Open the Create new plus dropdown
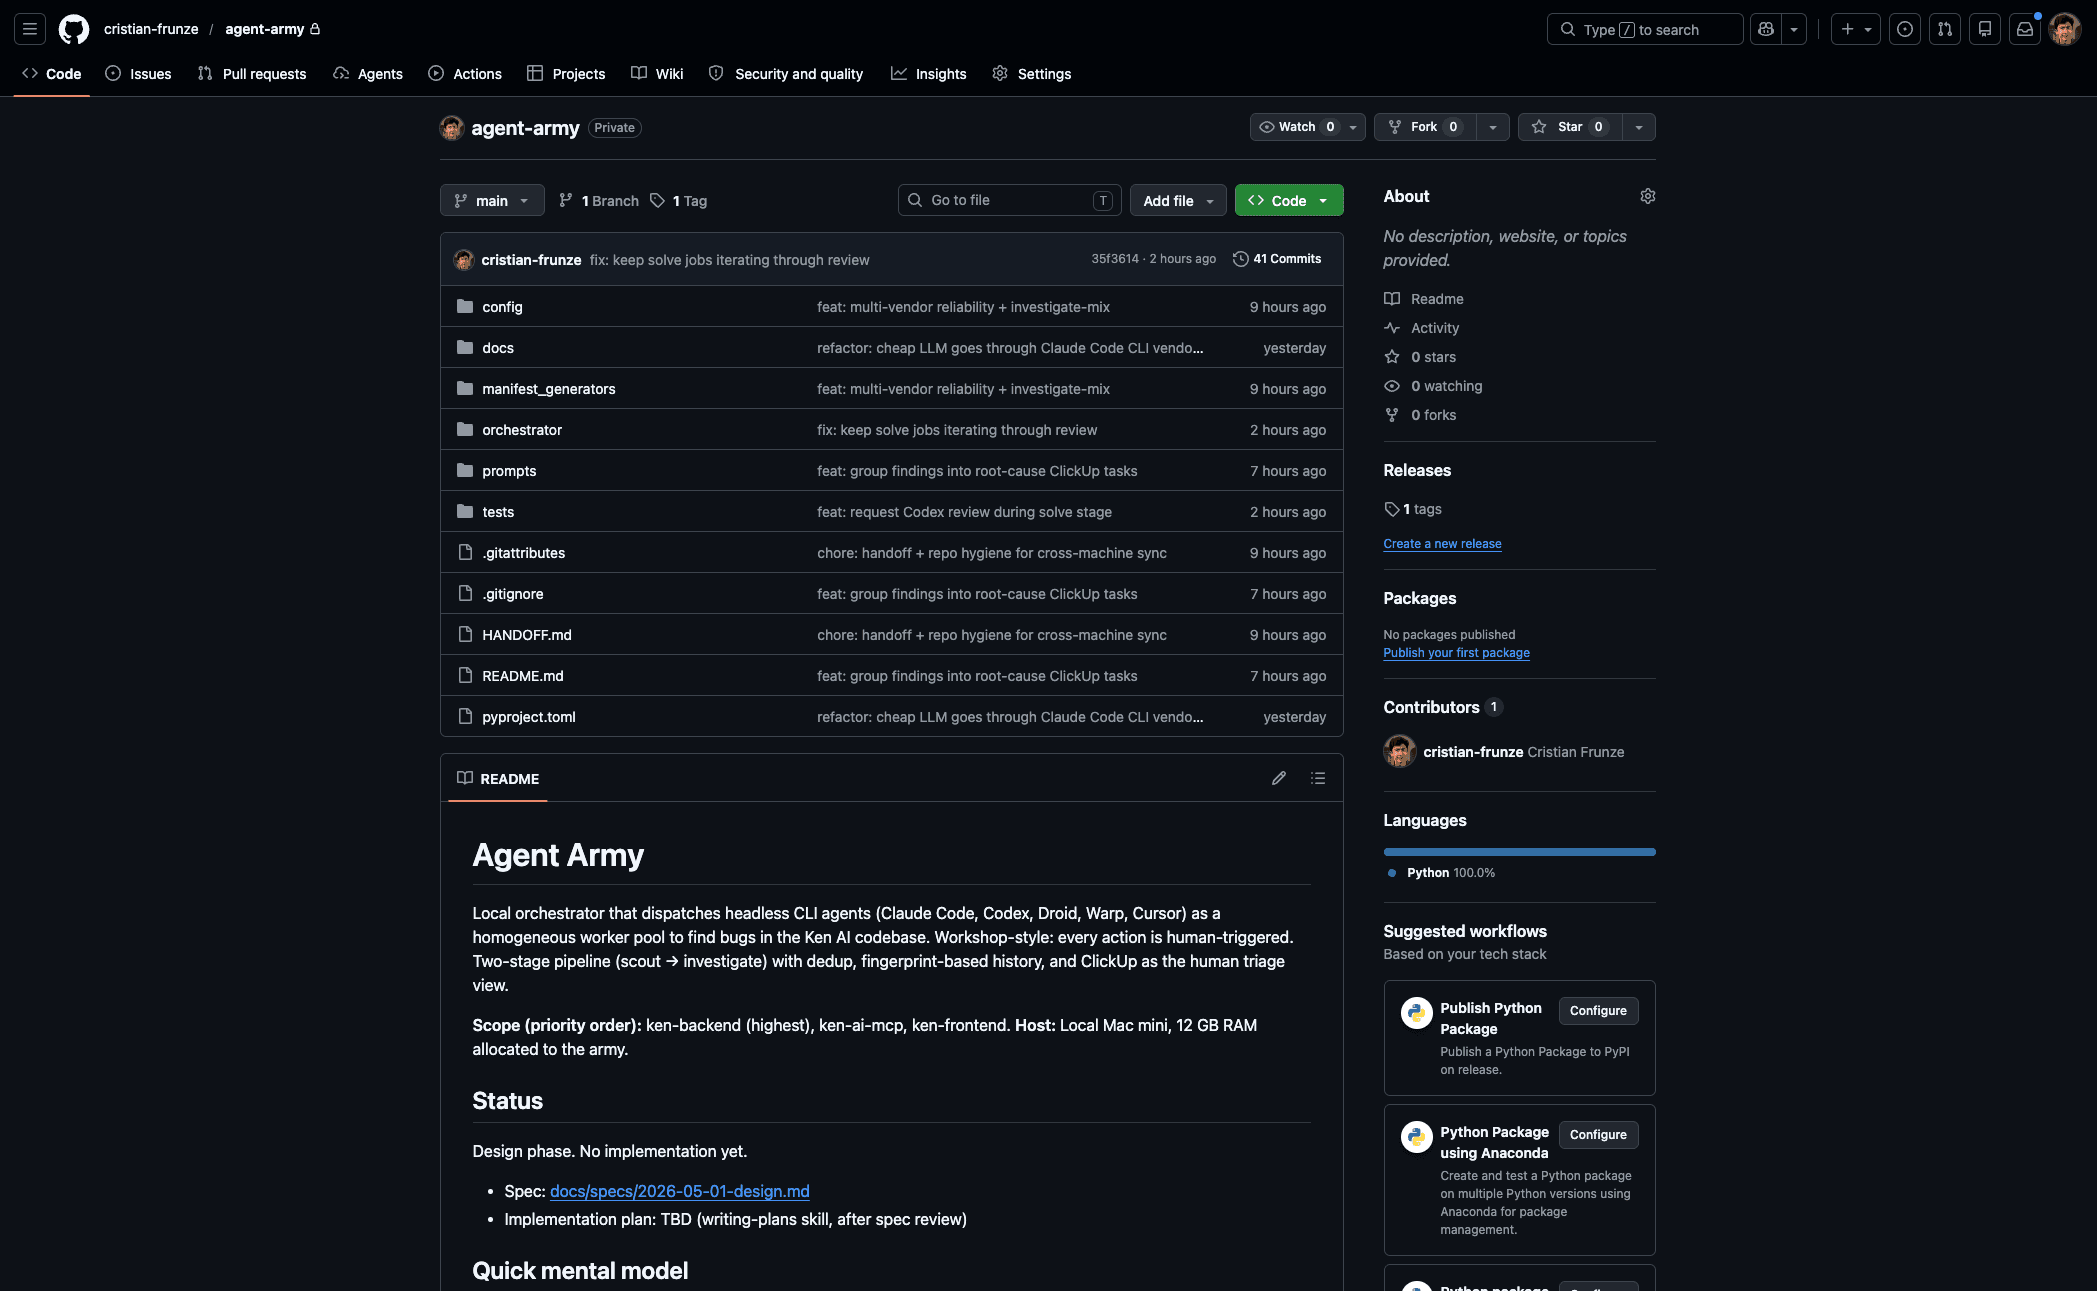The image size is (2097, 1291). pyautogui.click(x=1856, y=29)
